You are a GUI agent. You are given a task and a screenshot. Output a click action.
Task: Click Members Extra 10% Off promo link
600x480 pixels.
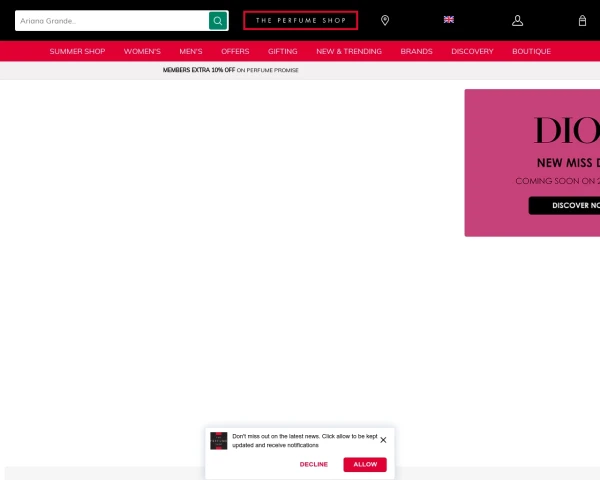[x=231, y=70]
